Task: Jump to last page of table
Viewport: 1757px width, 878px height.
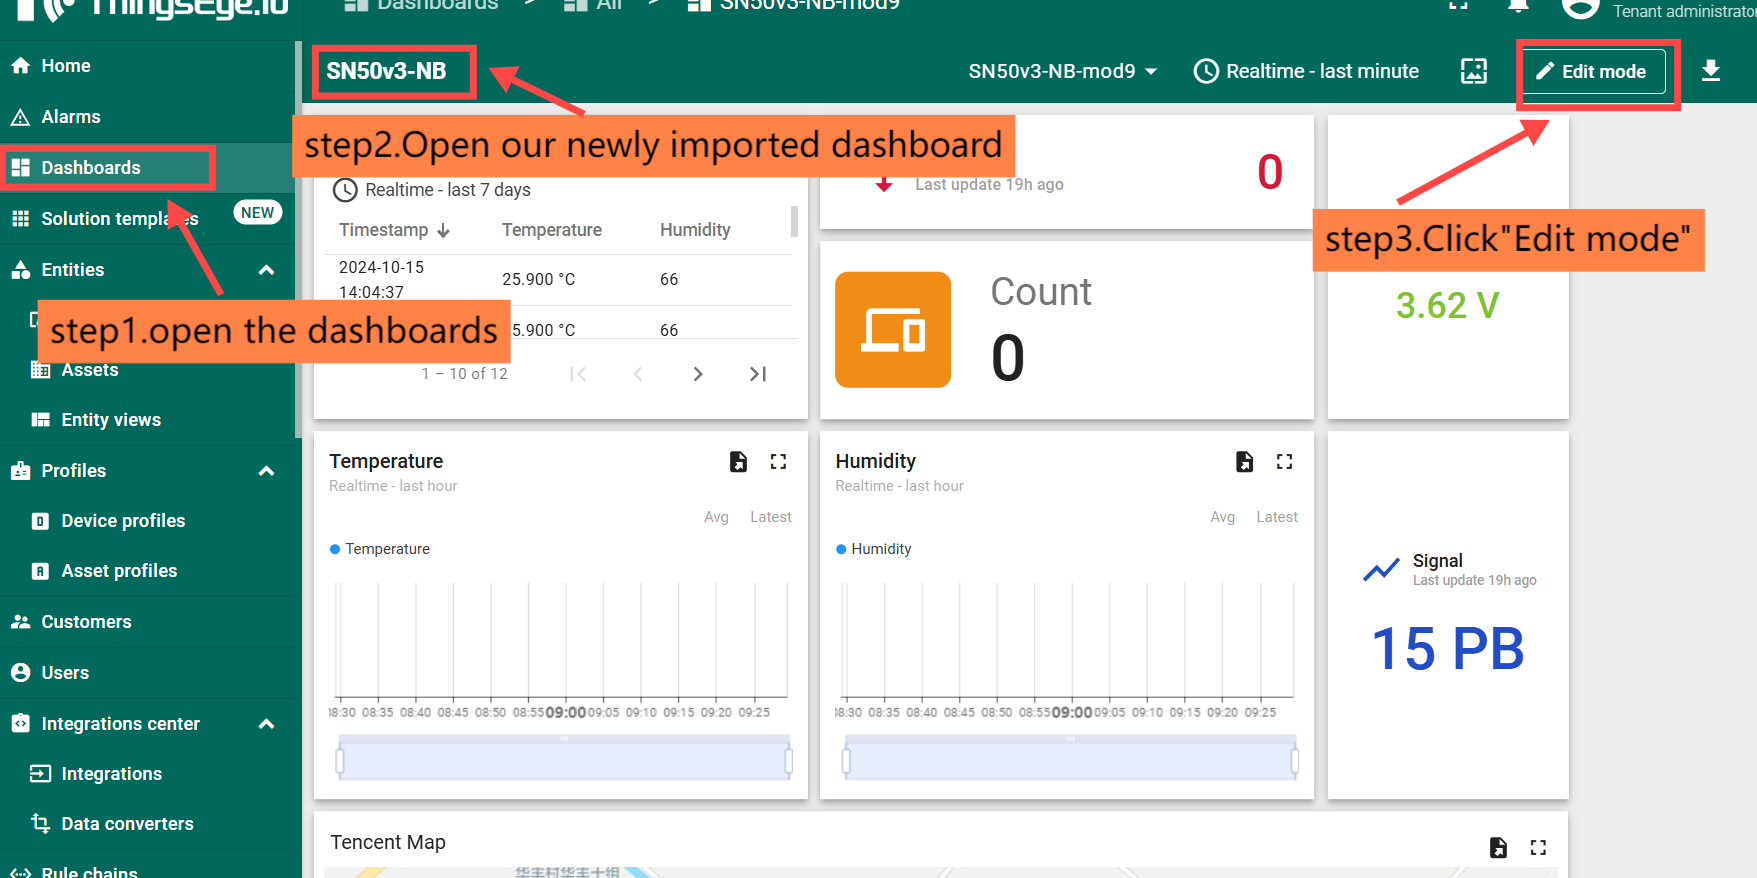Action: tap(758, 374)
